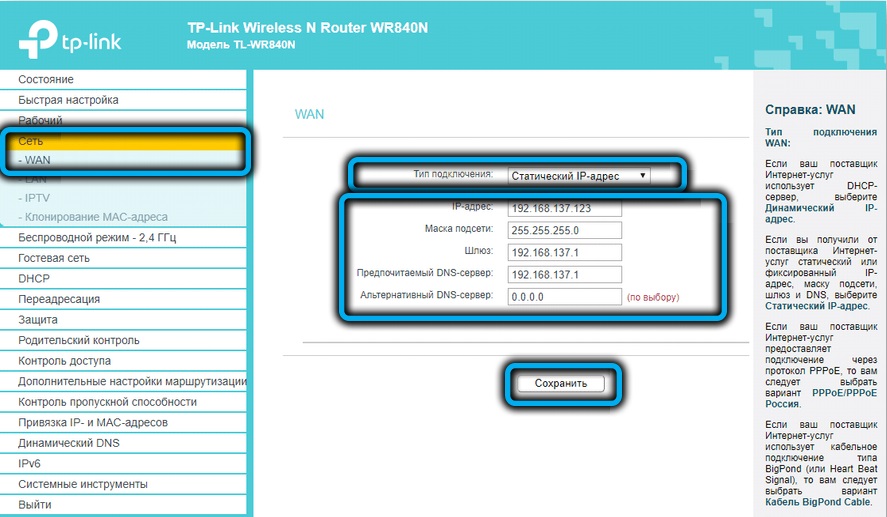Screen dimensions: 887x517
Task: Click the TP-Link logo
Action: click(70, 38)
